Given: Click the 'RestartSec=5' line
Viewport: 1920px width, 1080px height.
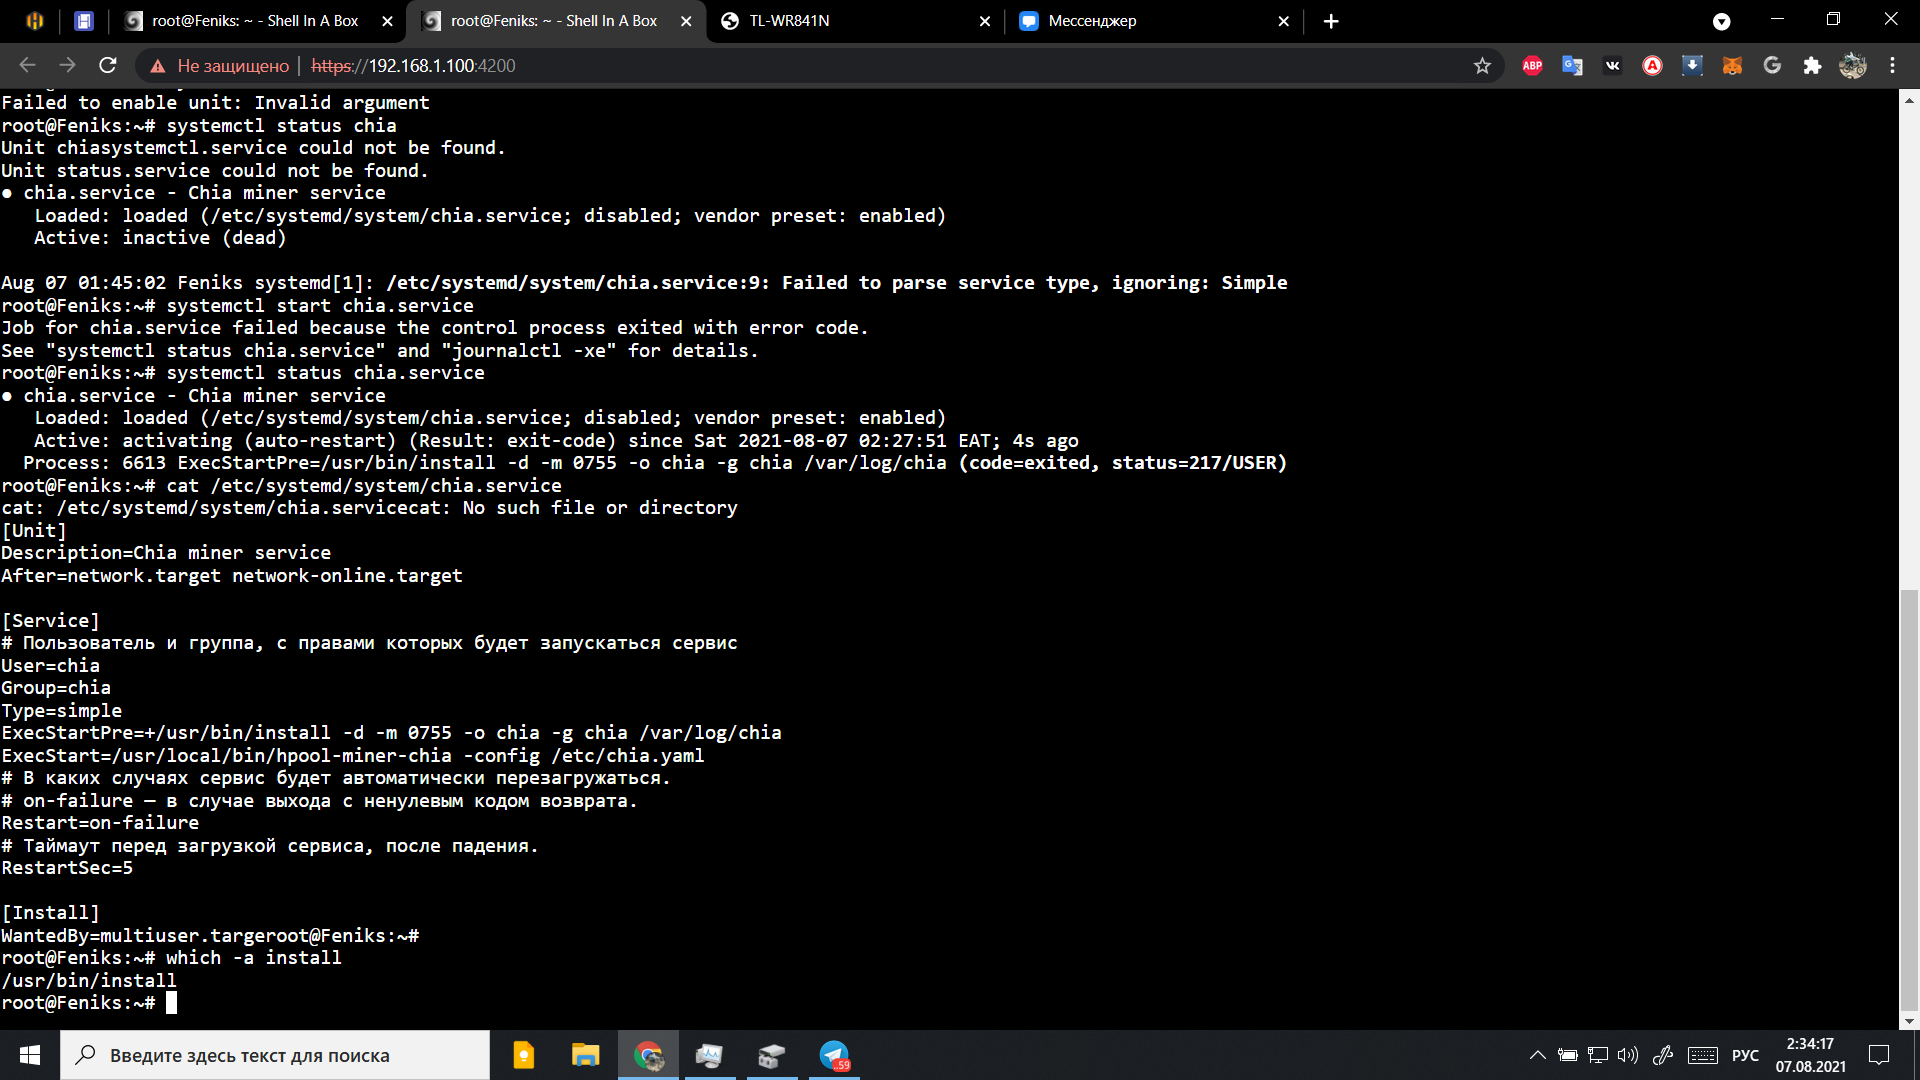Looking at the screenshot, I should coord(67,867).
